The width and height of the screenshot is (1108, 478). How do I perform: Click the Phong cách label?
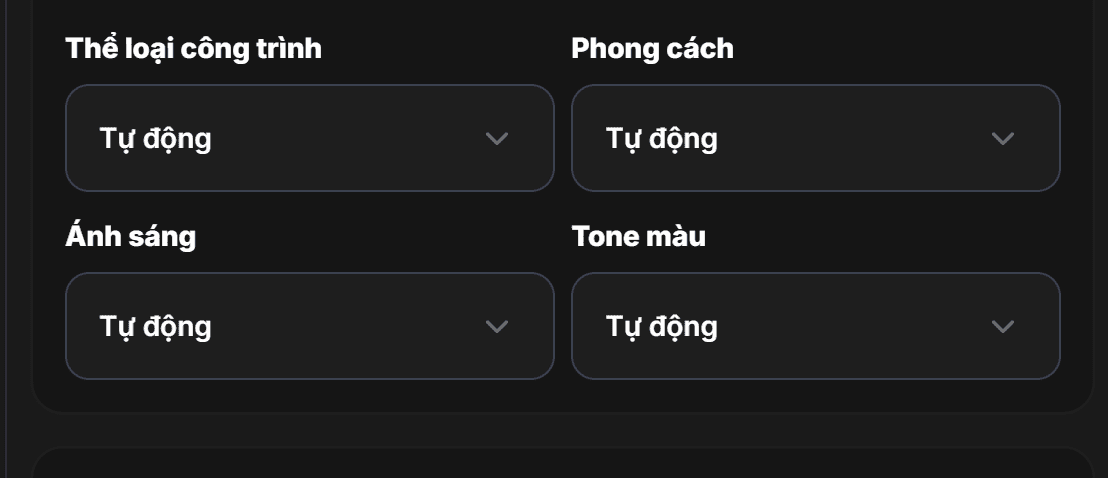(x=652, y=48)
